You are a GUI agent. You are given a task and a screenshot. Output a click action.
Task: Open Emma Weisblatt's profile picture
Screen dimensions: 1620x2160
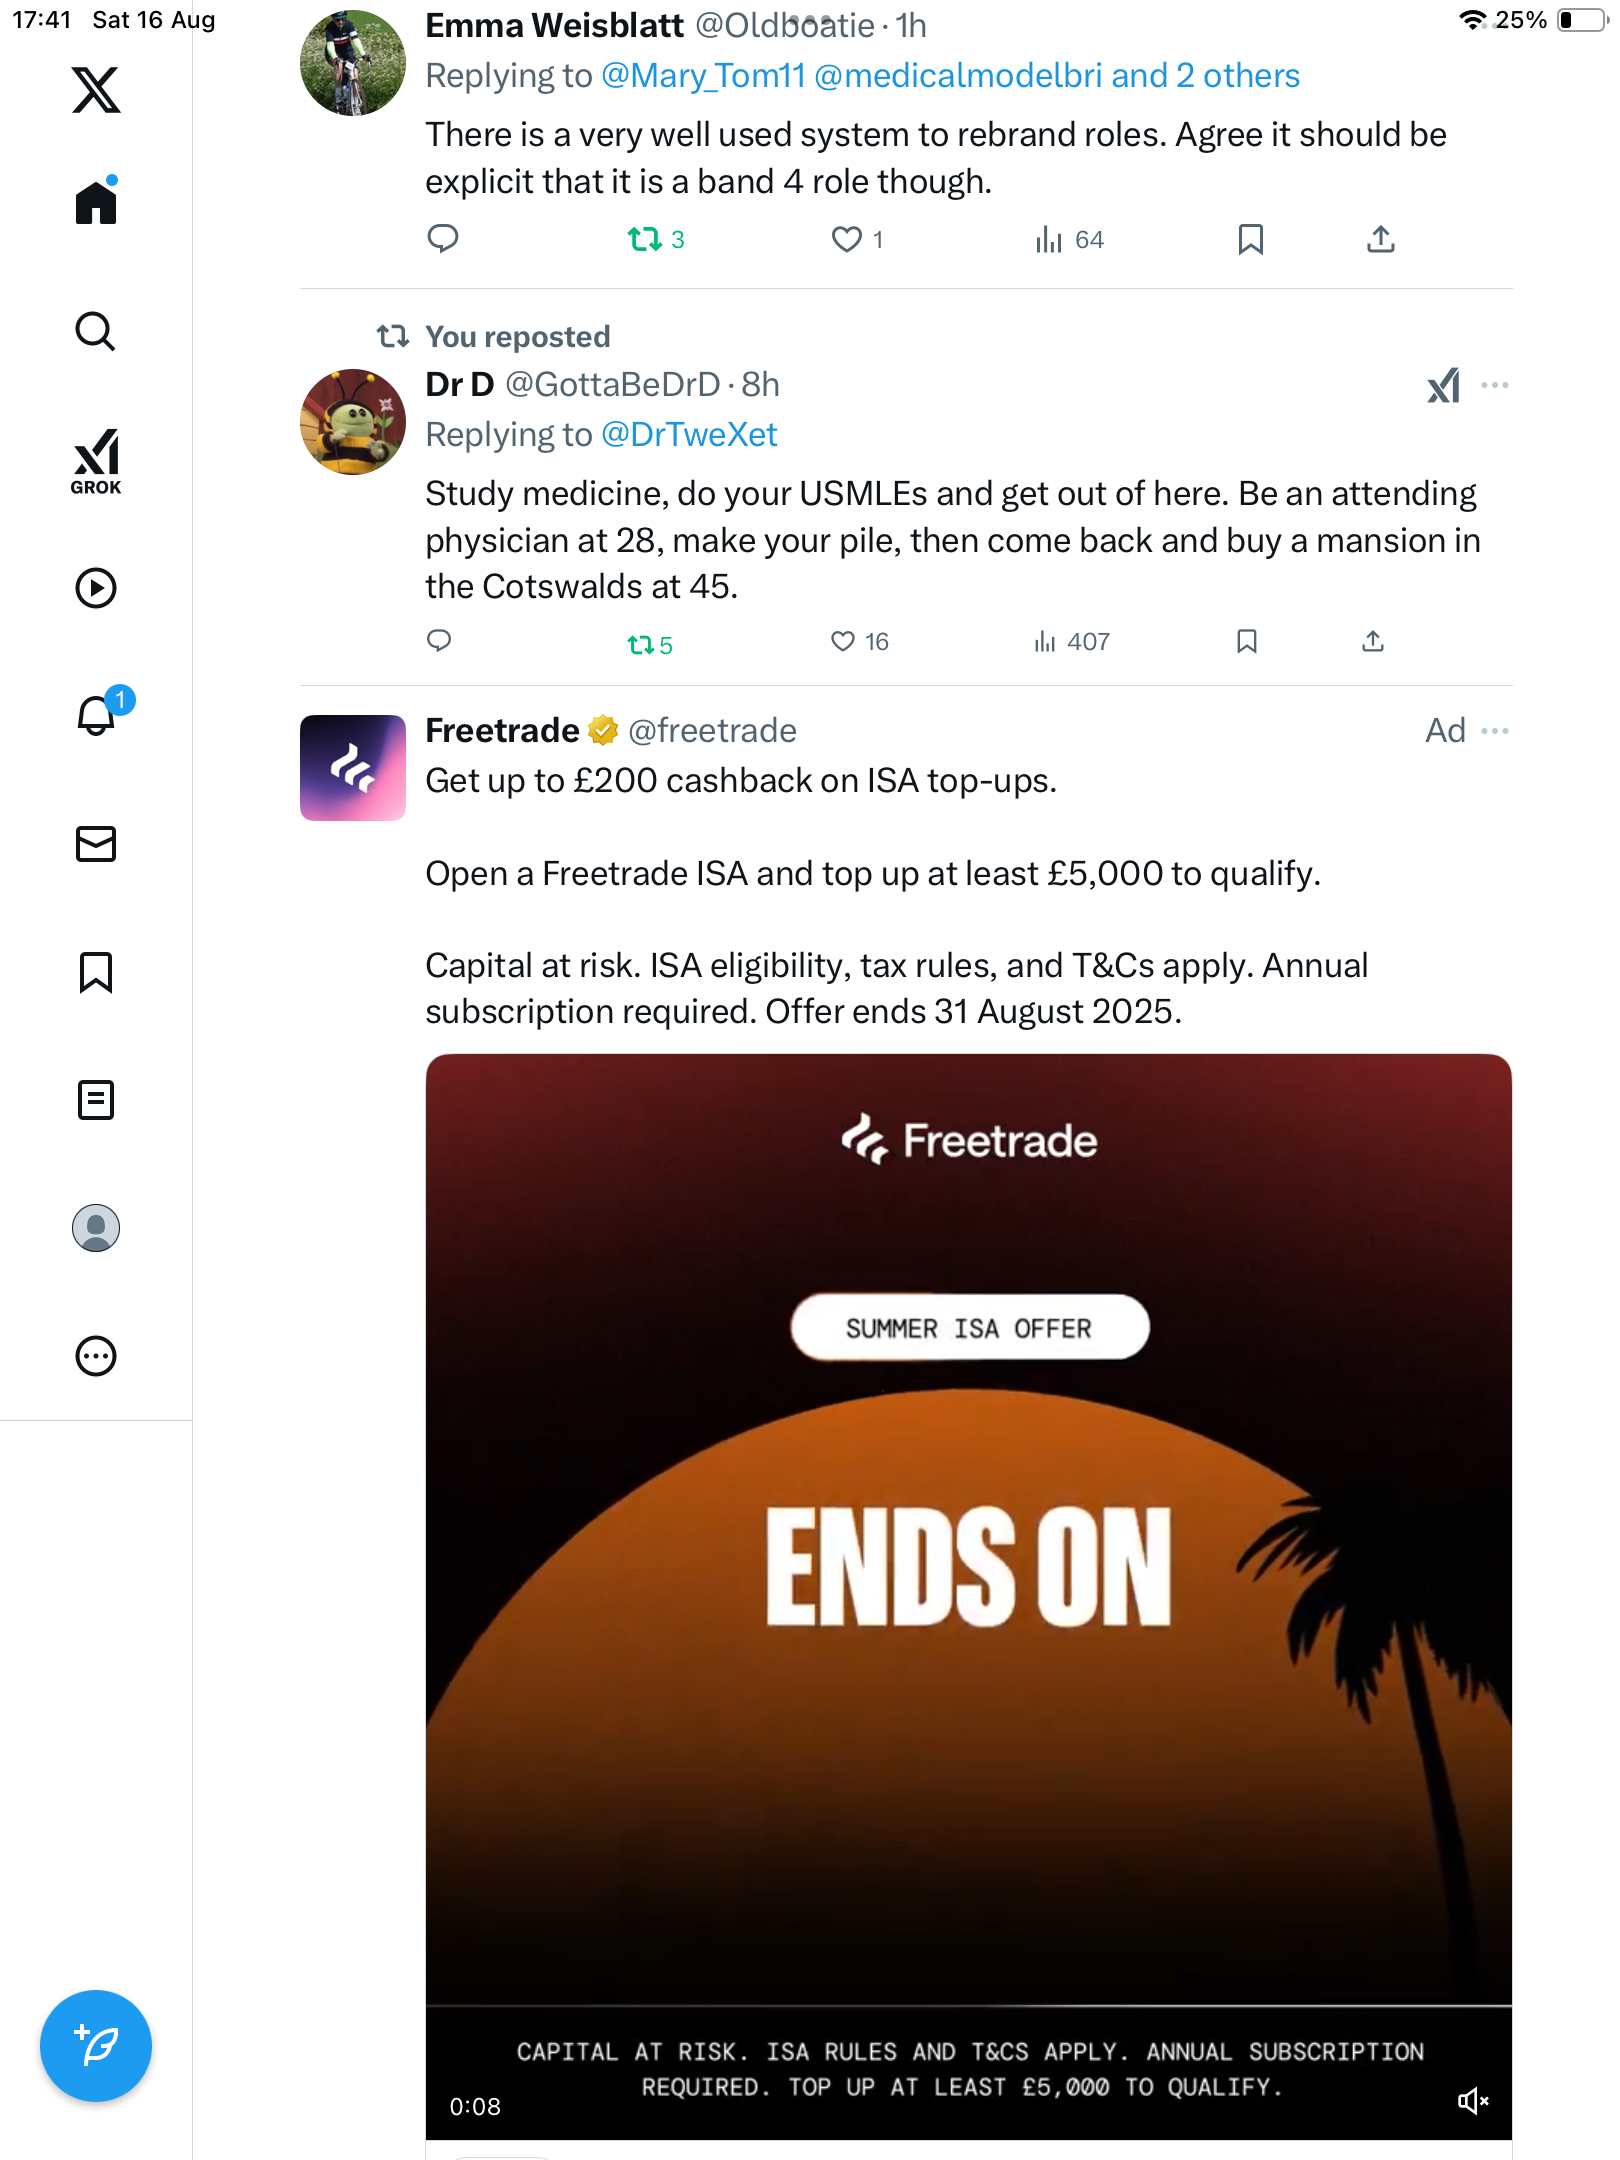(353, 63)
